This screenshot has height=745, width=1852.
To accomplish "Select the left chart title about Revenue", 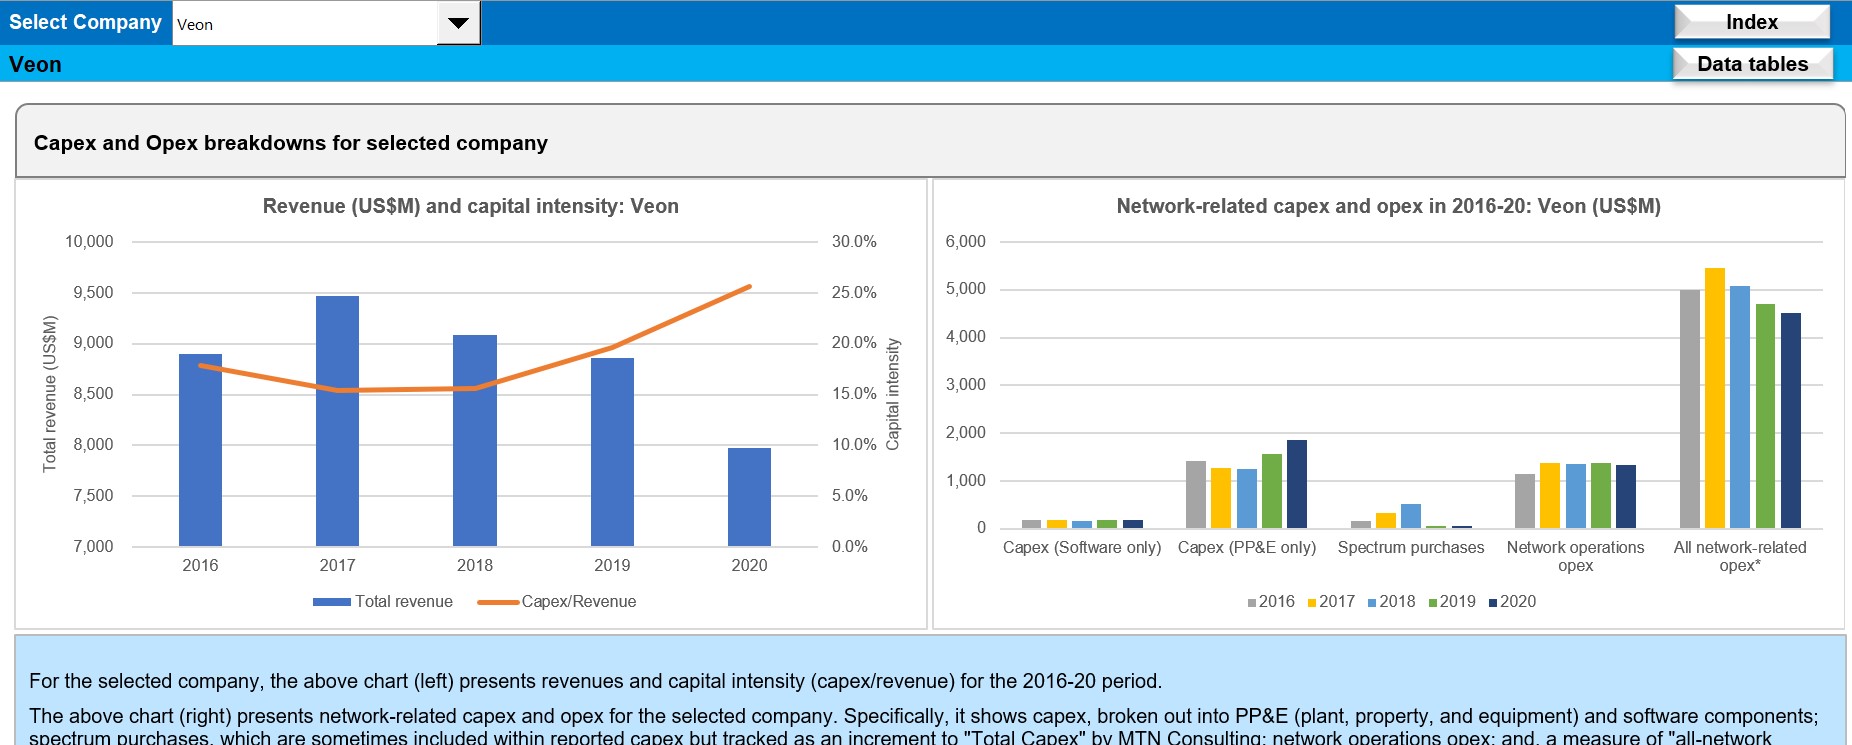I will coord(470,206).
